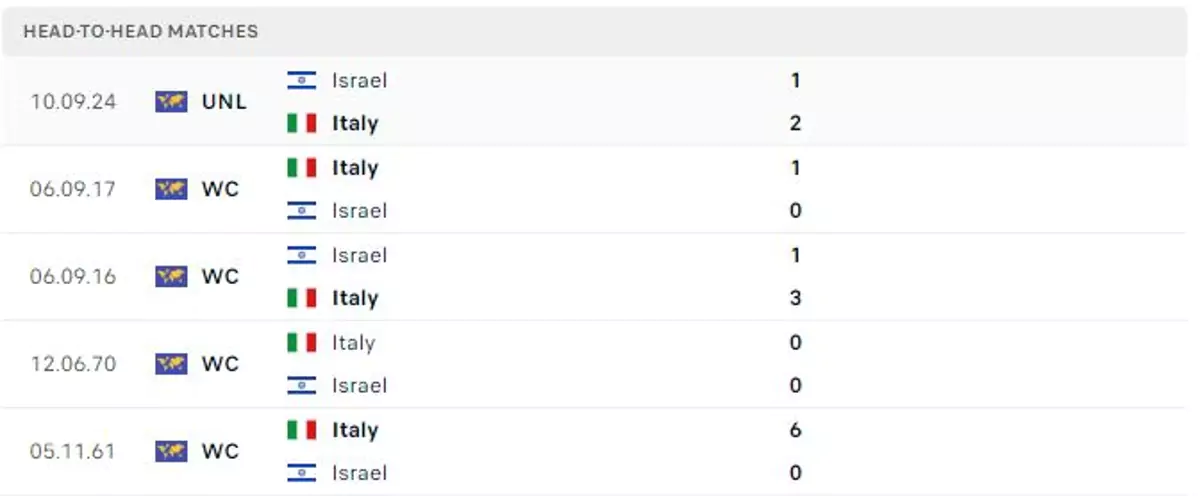This screenshot has width=1200, height=496.
Task: Click Israel flag in 12.06.70 match
Action: 301,386
